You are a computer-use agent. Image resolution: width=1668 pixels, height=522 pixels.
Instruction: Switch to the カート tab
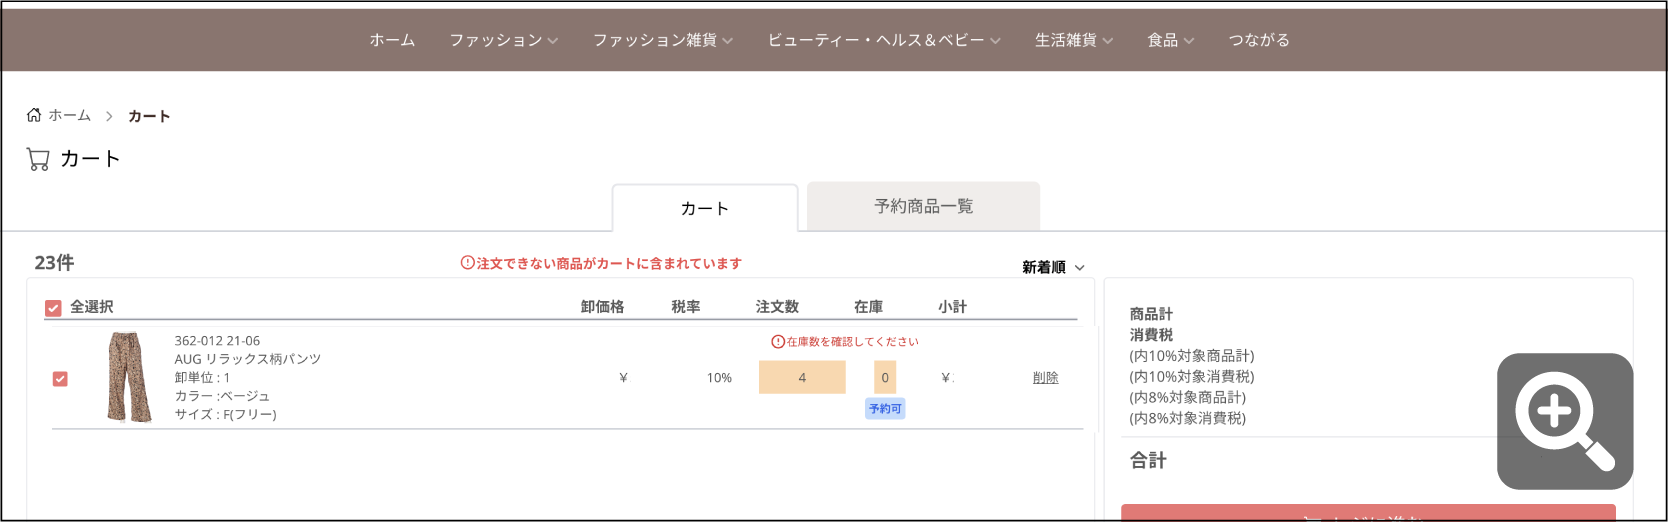(705, 208)
